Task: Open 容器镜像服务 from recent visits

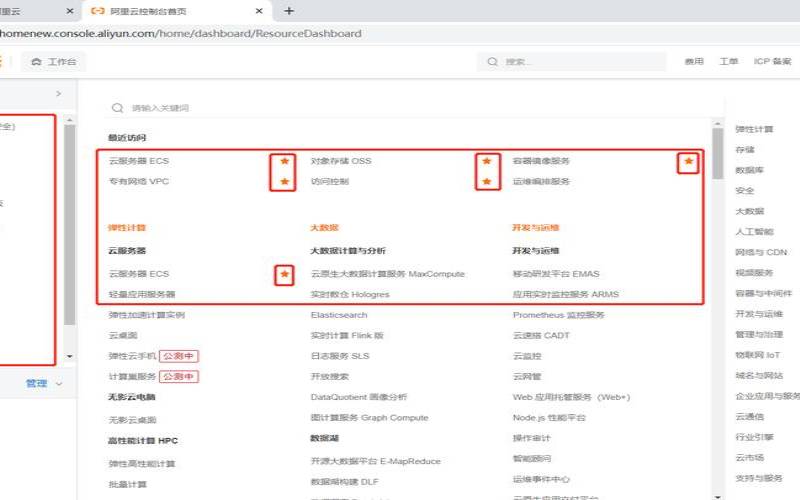Action: pos(541,161)
